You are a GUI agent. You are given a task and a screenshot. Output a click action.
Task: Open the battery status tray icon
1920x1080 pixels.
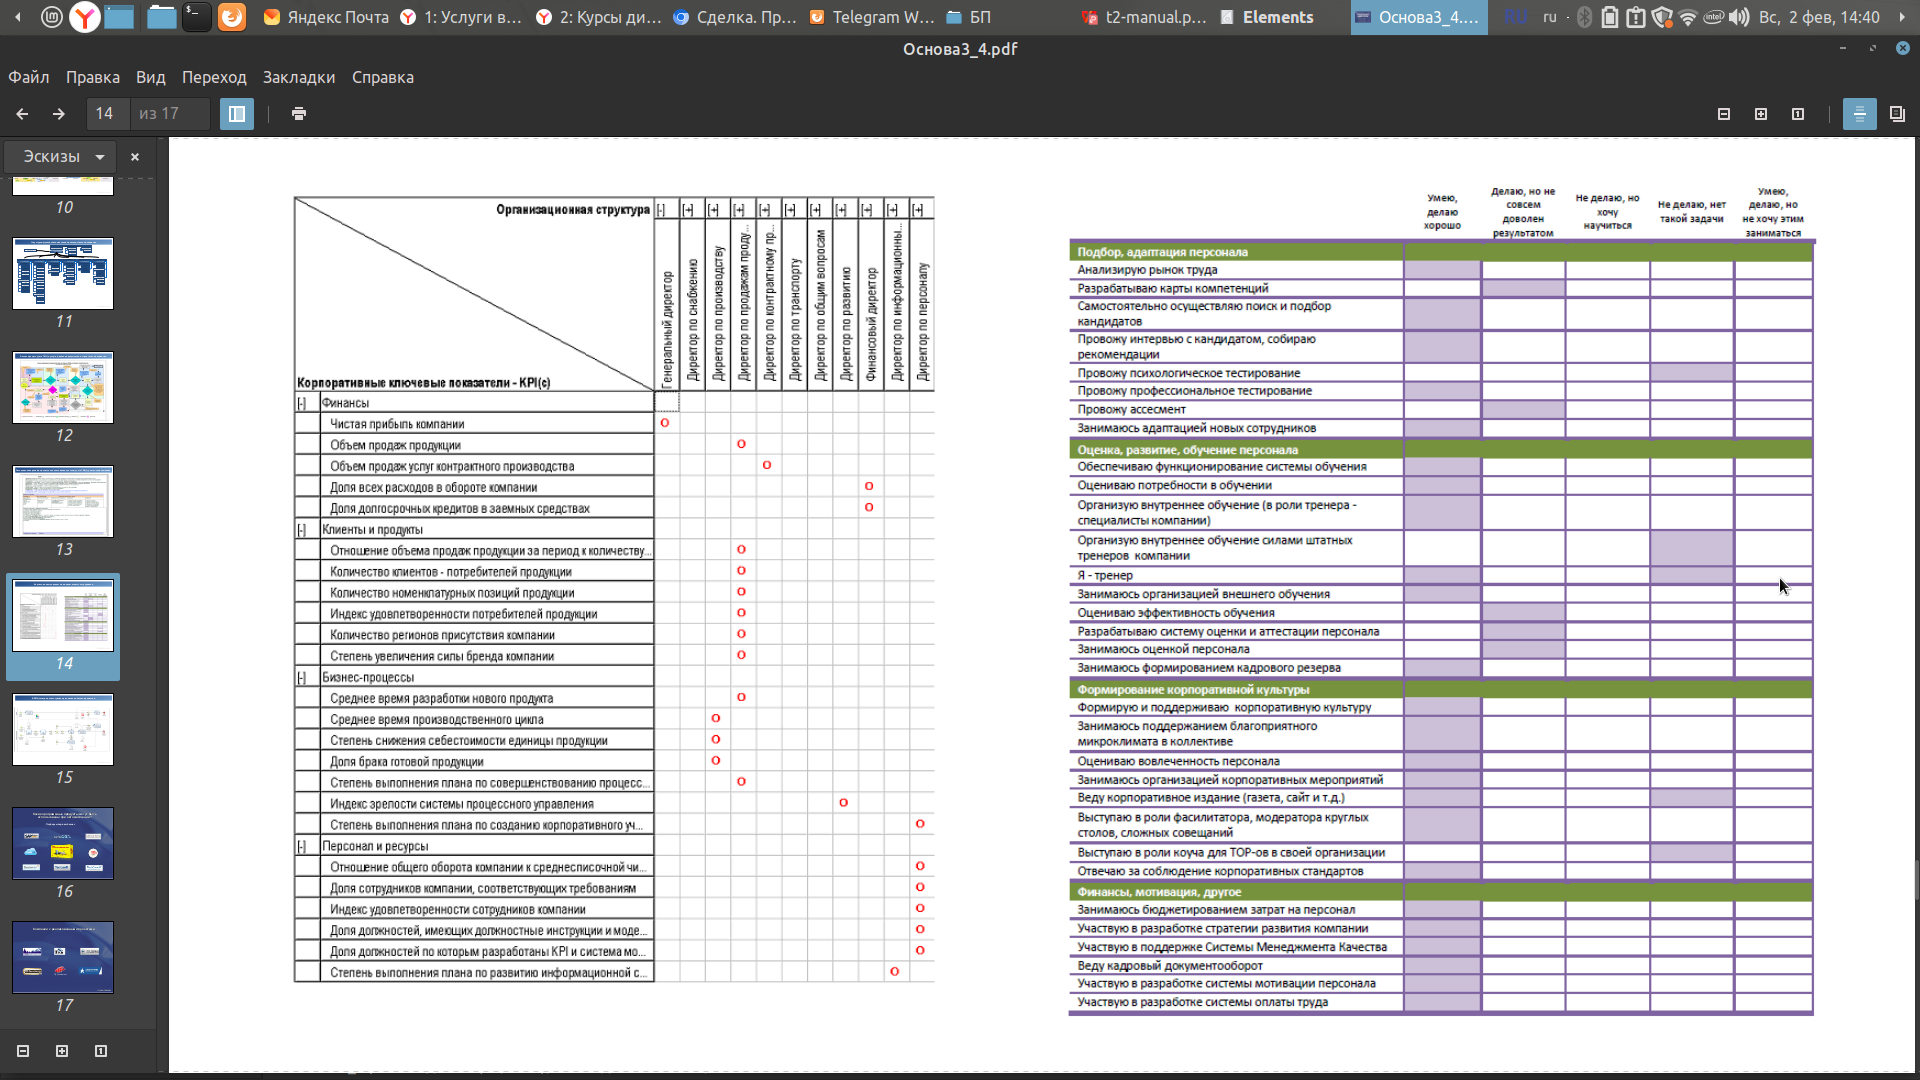(x=1610, y=17)
